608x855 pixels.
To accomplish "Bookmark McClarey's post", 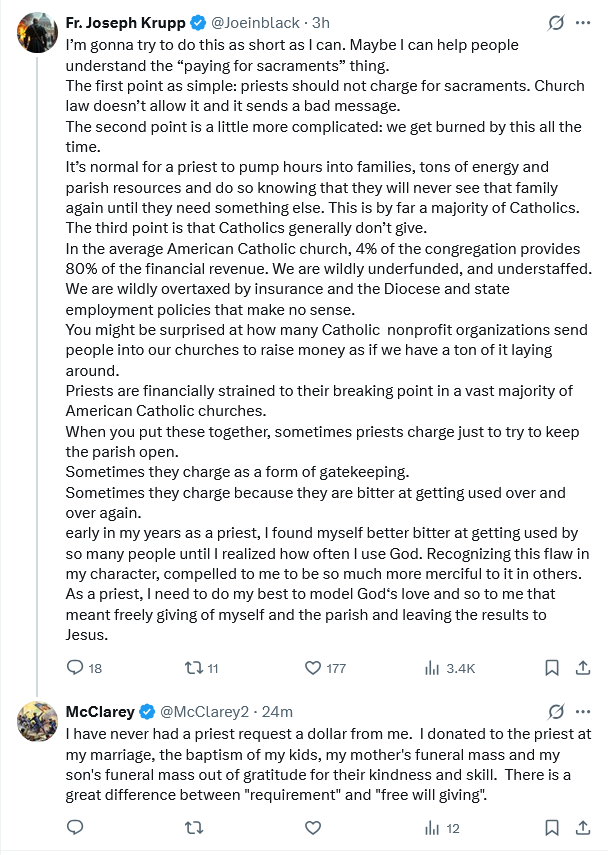I will pyautogui.click(x=551, y=827).
